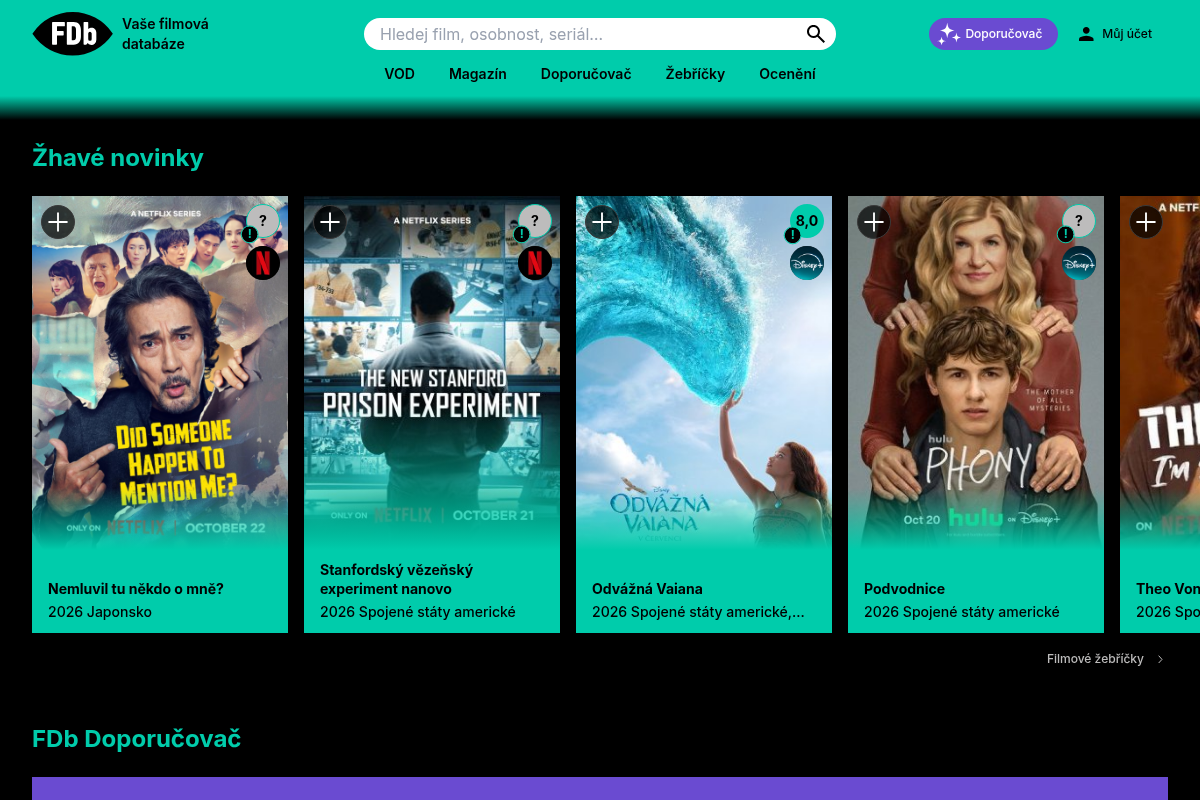Click the Žhavé novinky heading
This screenshot has height=800, width=1200.
pos(118,157)
